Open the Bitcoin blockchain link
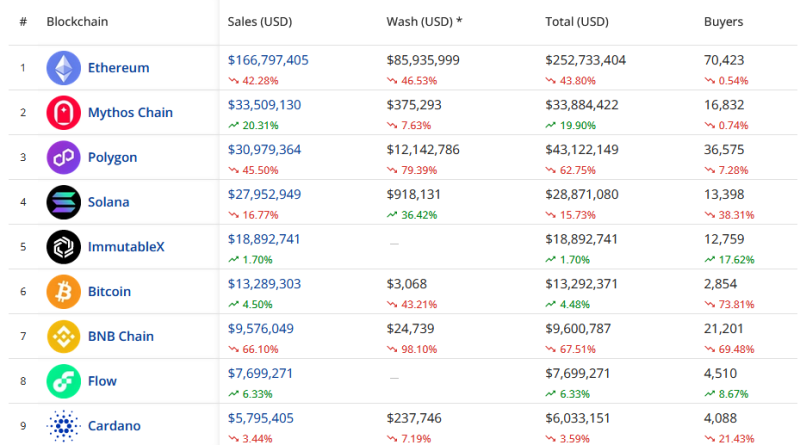The width and height of the screenshot is (800, 445). tap(109, 291)
